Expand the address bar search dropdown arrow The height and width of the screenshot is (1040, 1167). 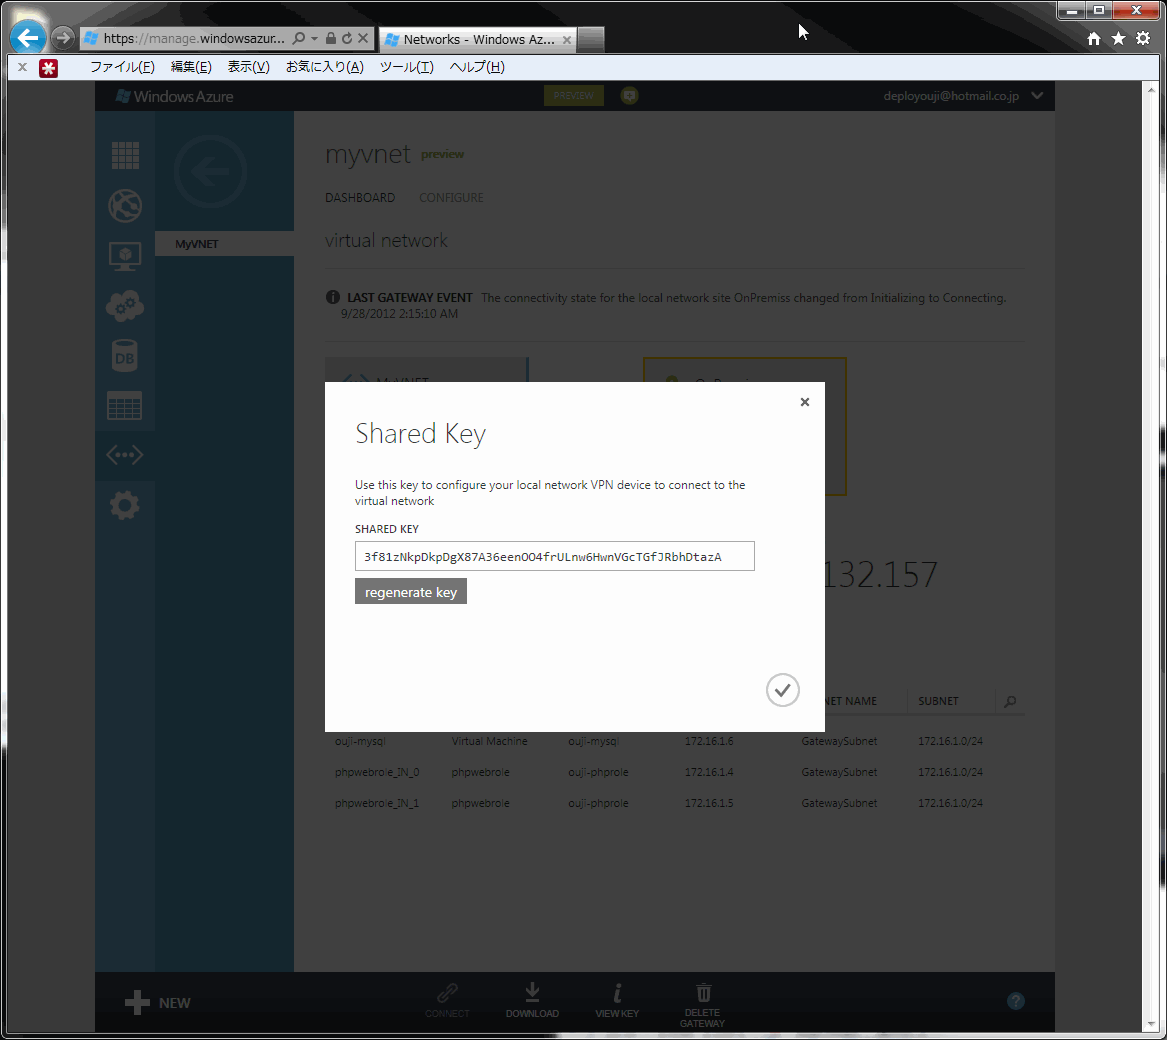[314, 38]
